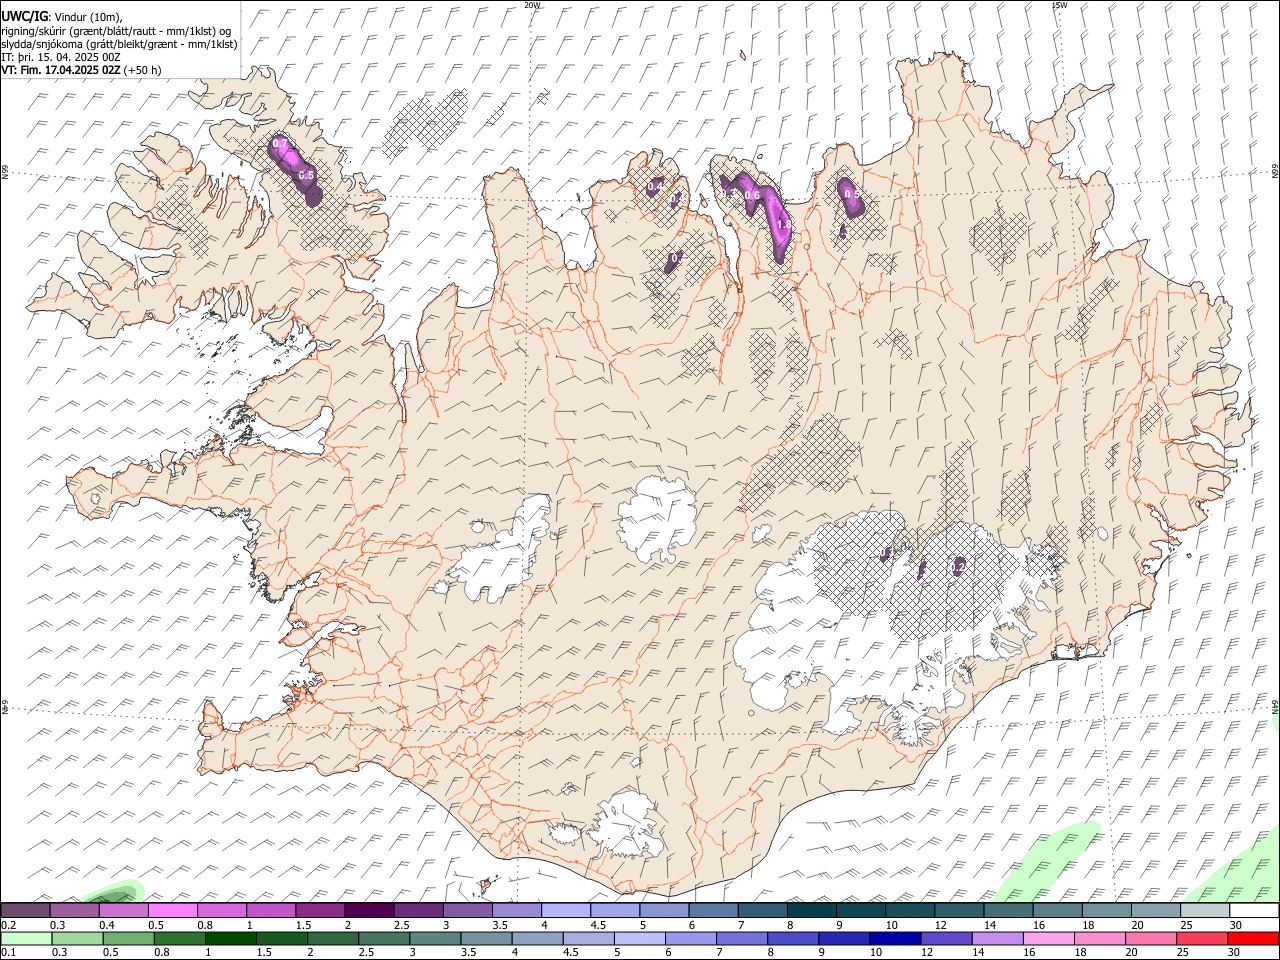The height and width of the screenshot is (960, 1280).
Task: Click the green rain patch off the southwest coast
Action: (115, 892)
